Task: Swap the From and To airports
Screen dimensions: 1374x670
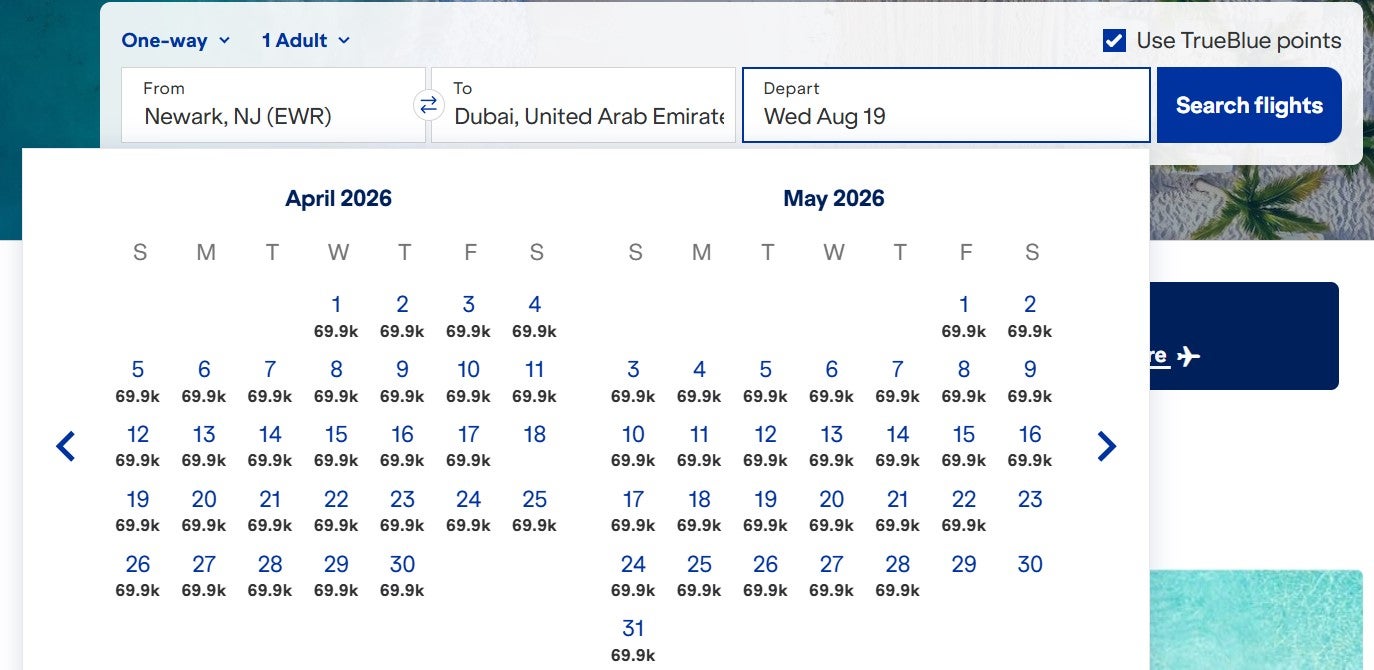Action: click(x=428, y=104)
